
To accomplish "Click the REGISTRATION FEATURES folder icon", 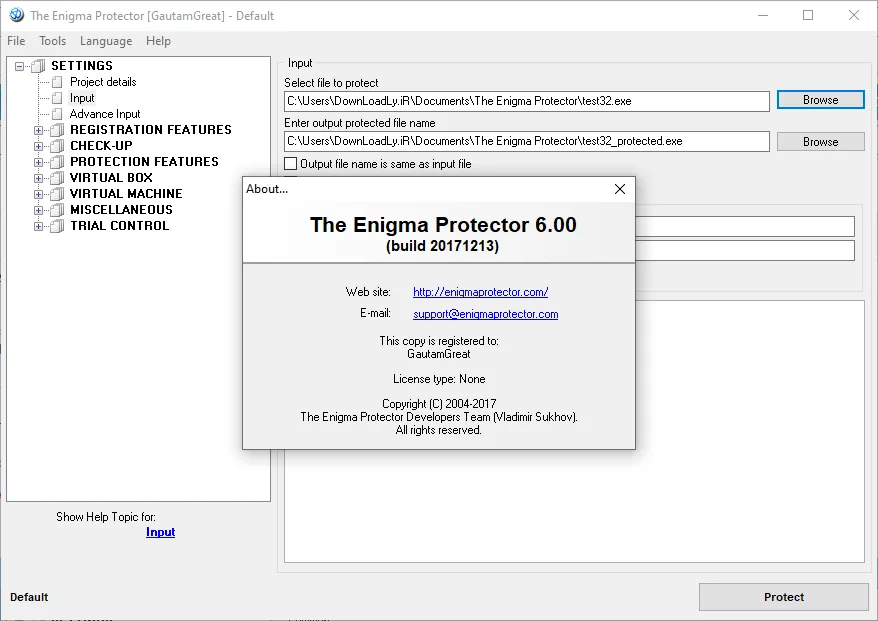I will point(57,130).
